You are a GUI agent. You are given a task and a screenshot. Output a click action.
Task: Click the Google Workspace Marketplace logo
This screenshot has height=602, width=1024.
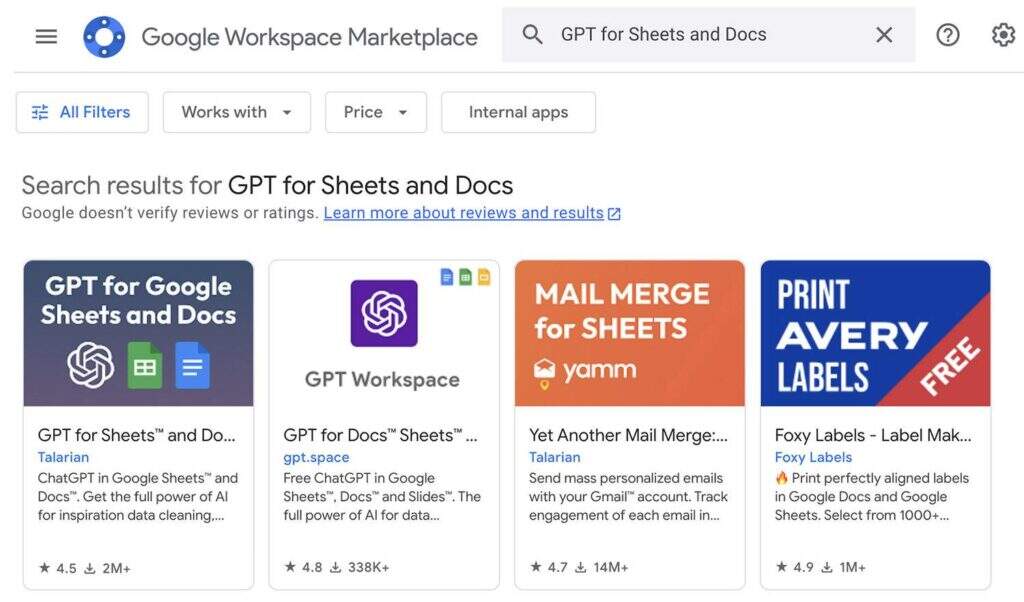click(x=104, y=37)
